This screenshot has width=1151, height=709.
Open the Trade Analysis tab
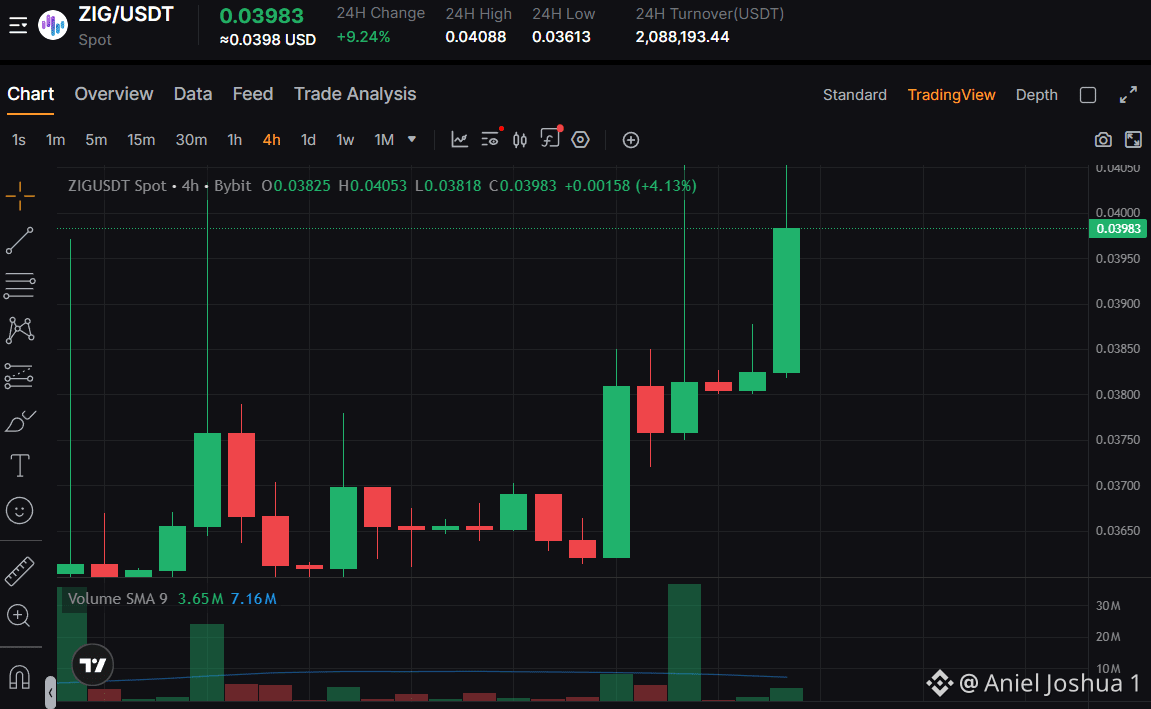pyautogui.click(x=355, y=94)
